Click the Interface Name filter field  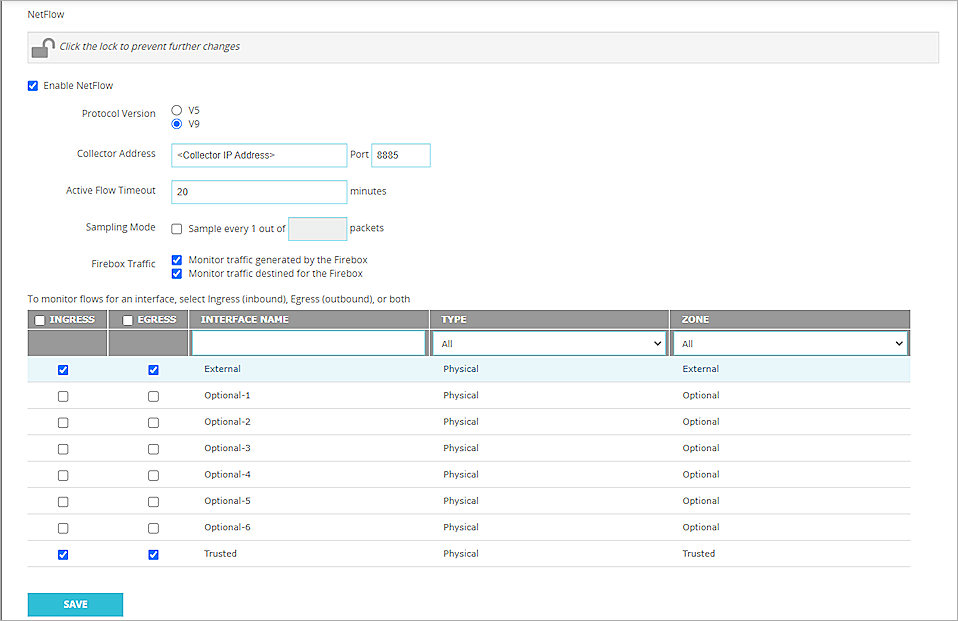pyautogui.click(x=308, y=344)
